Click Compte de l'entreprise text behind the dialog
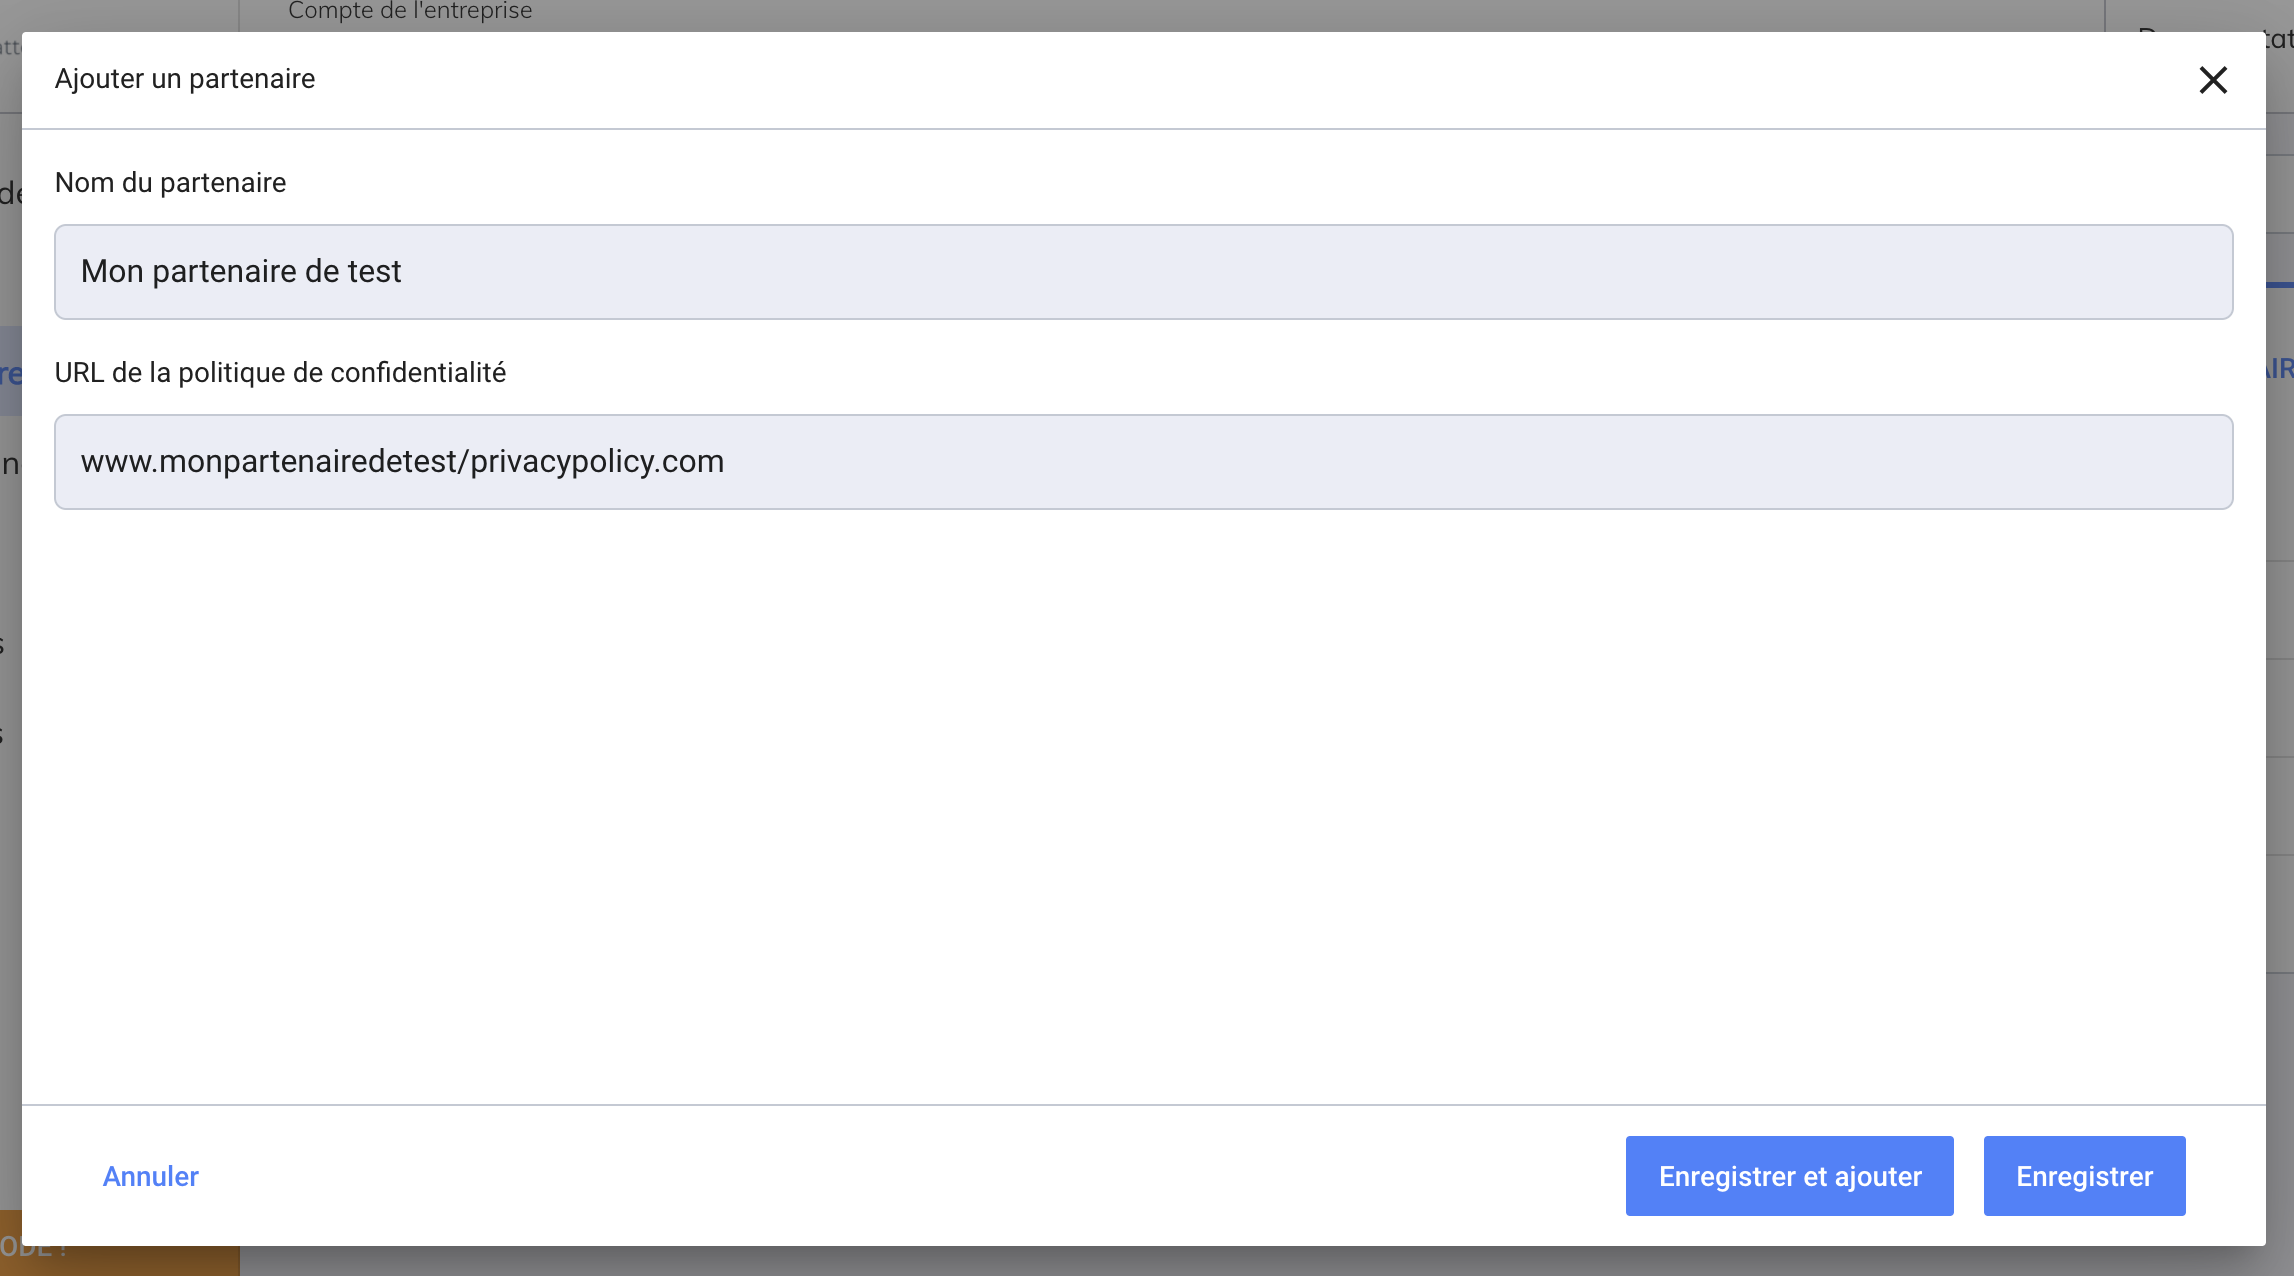This screenshot has width=2294, height=1276. tap(410, 12)
